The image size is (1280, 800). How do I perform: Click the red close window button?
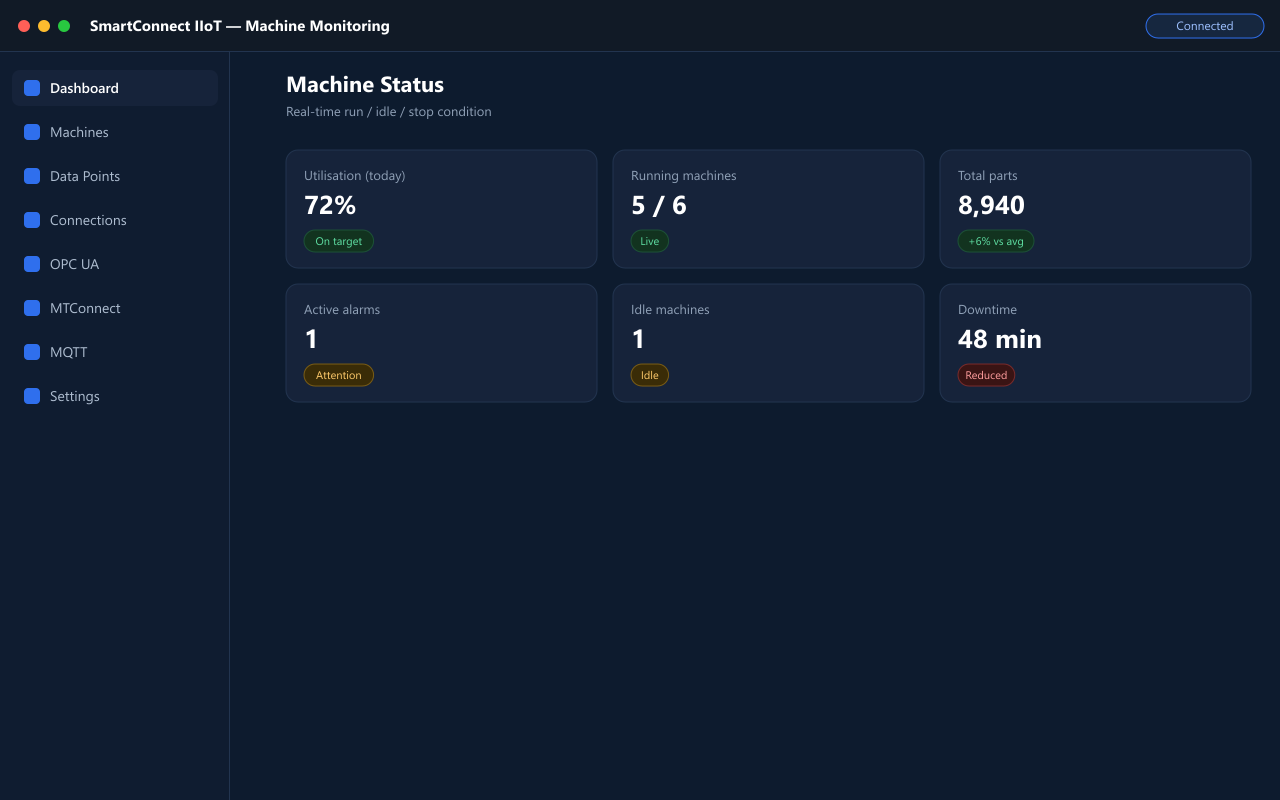pos(24,26)
